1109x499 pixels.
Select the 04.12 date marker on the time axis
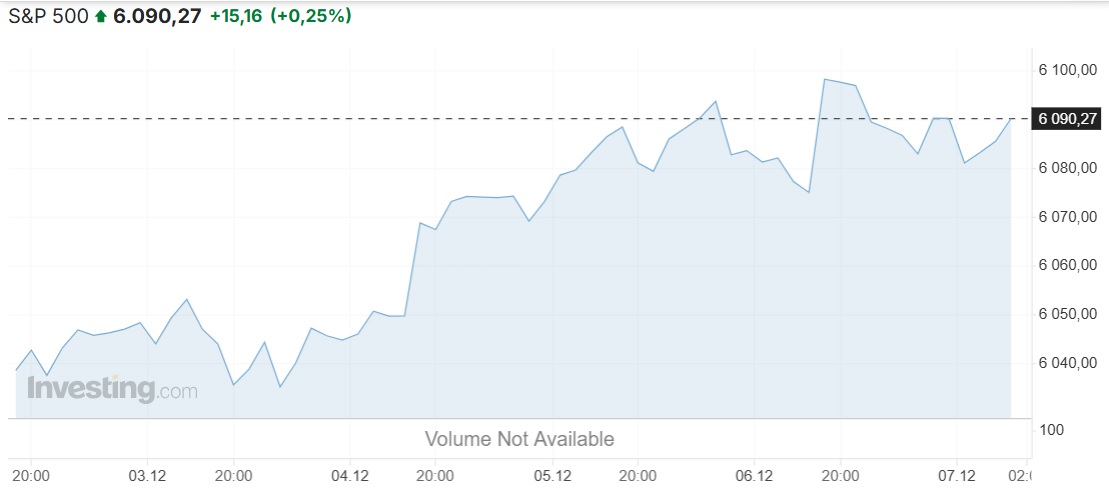(350, 476)
